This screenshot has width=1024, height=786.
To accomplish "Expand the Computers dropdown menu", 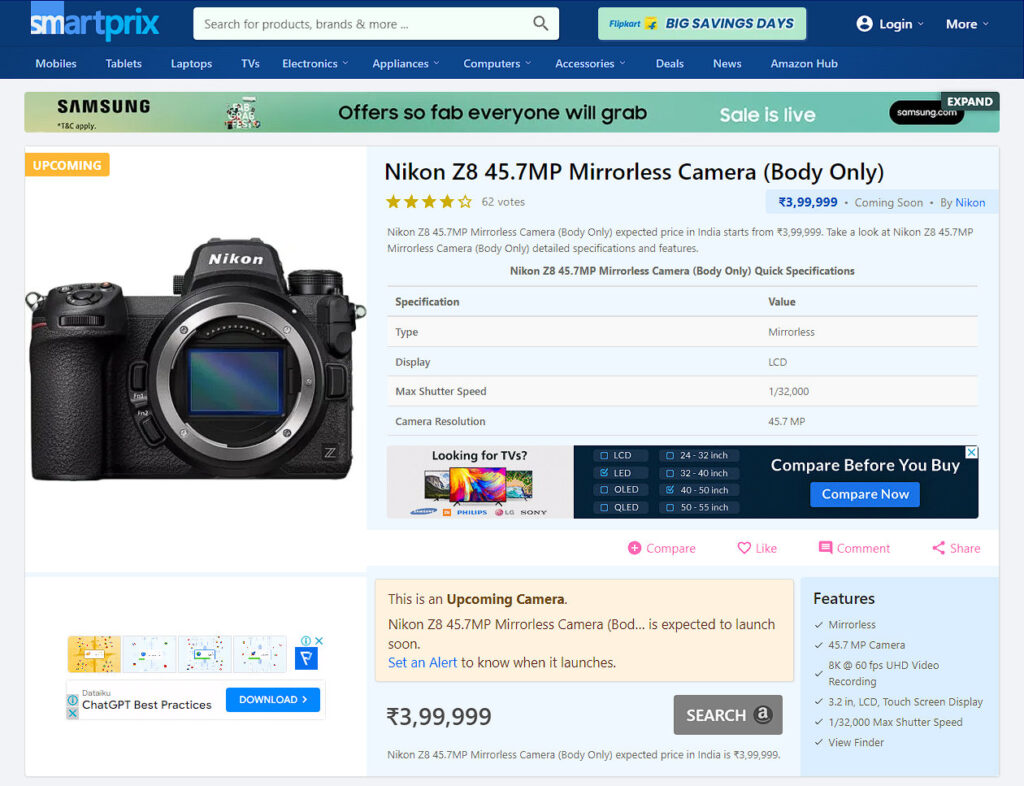I will coord(497,63).
